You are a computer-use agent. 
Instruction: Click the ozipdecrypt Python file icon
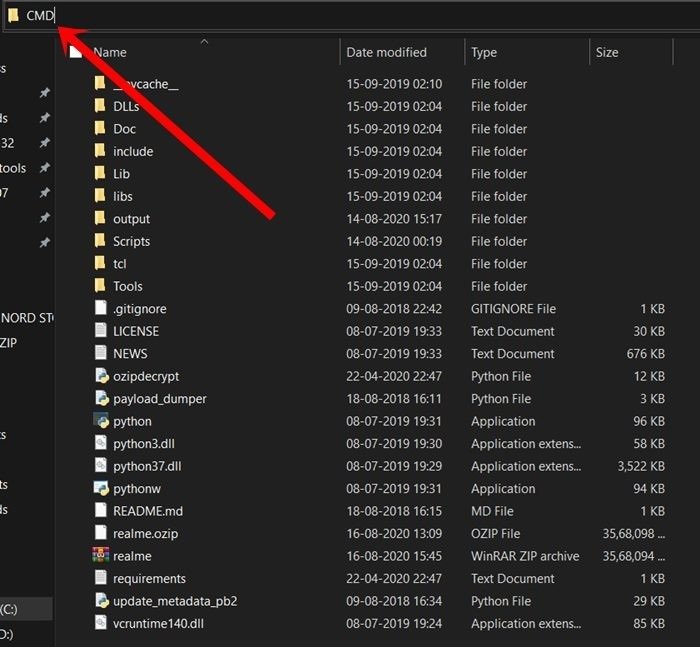[102, 376]
